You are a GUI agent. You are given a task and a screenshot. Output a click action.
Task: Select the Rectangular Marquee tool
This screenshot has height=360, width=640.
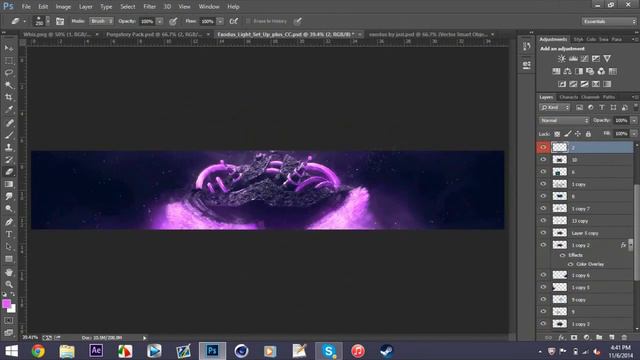[x=9, y=61]
